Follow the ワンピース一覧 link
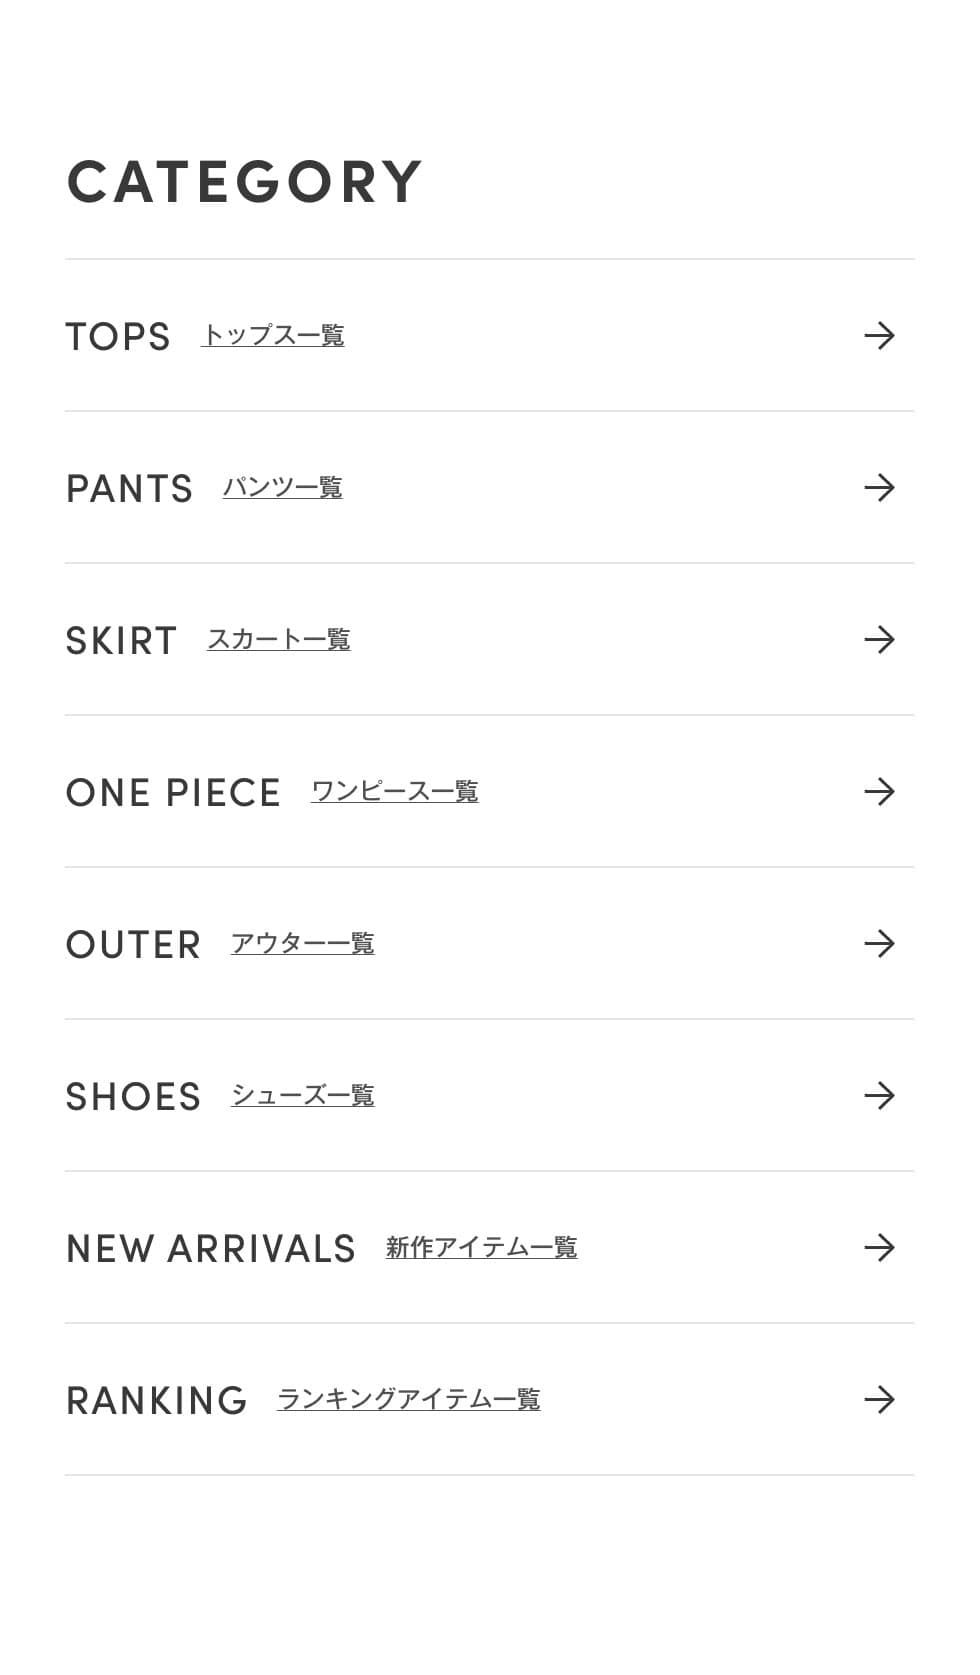Image resolution: width=980 pixels, height=1675 pixels. coord(395,792)
